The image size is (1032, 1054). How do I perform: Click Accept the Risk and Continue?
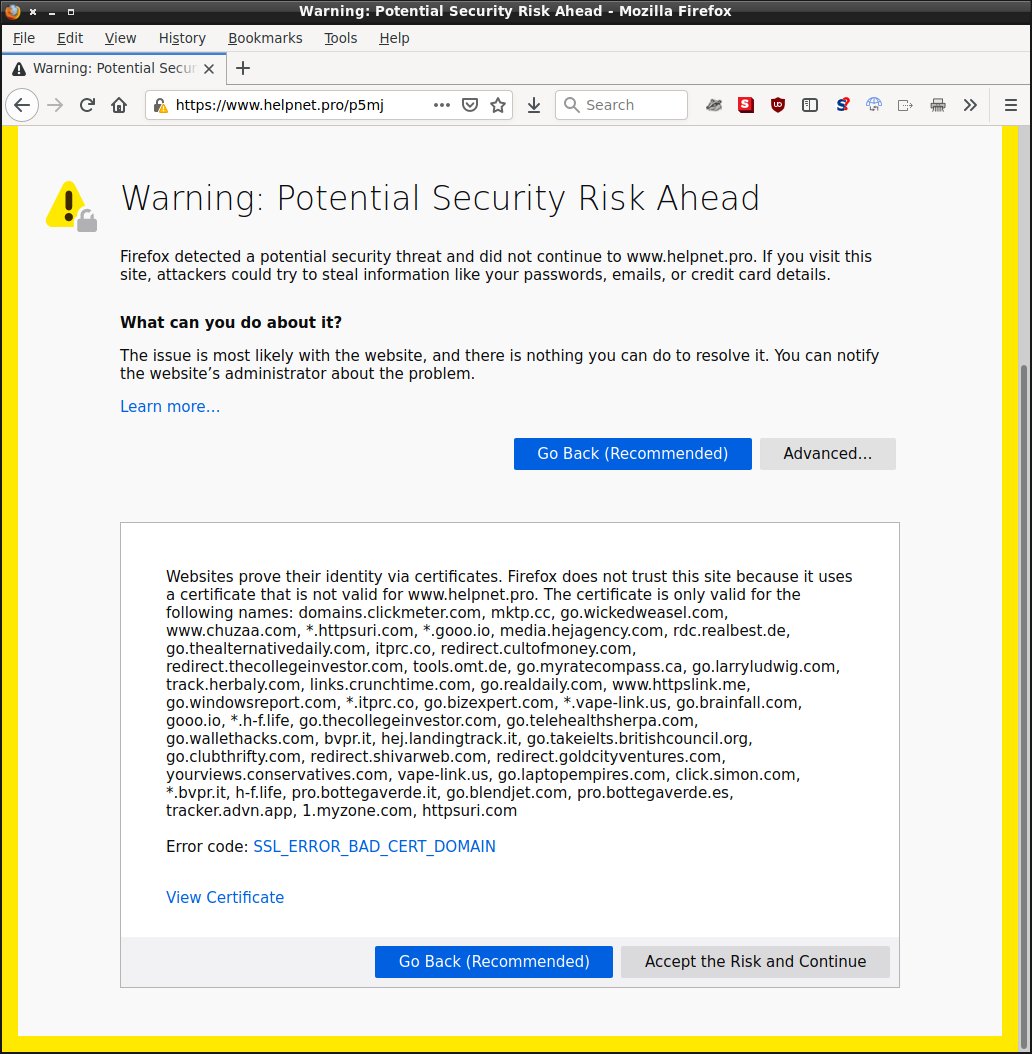pos(755,962)
